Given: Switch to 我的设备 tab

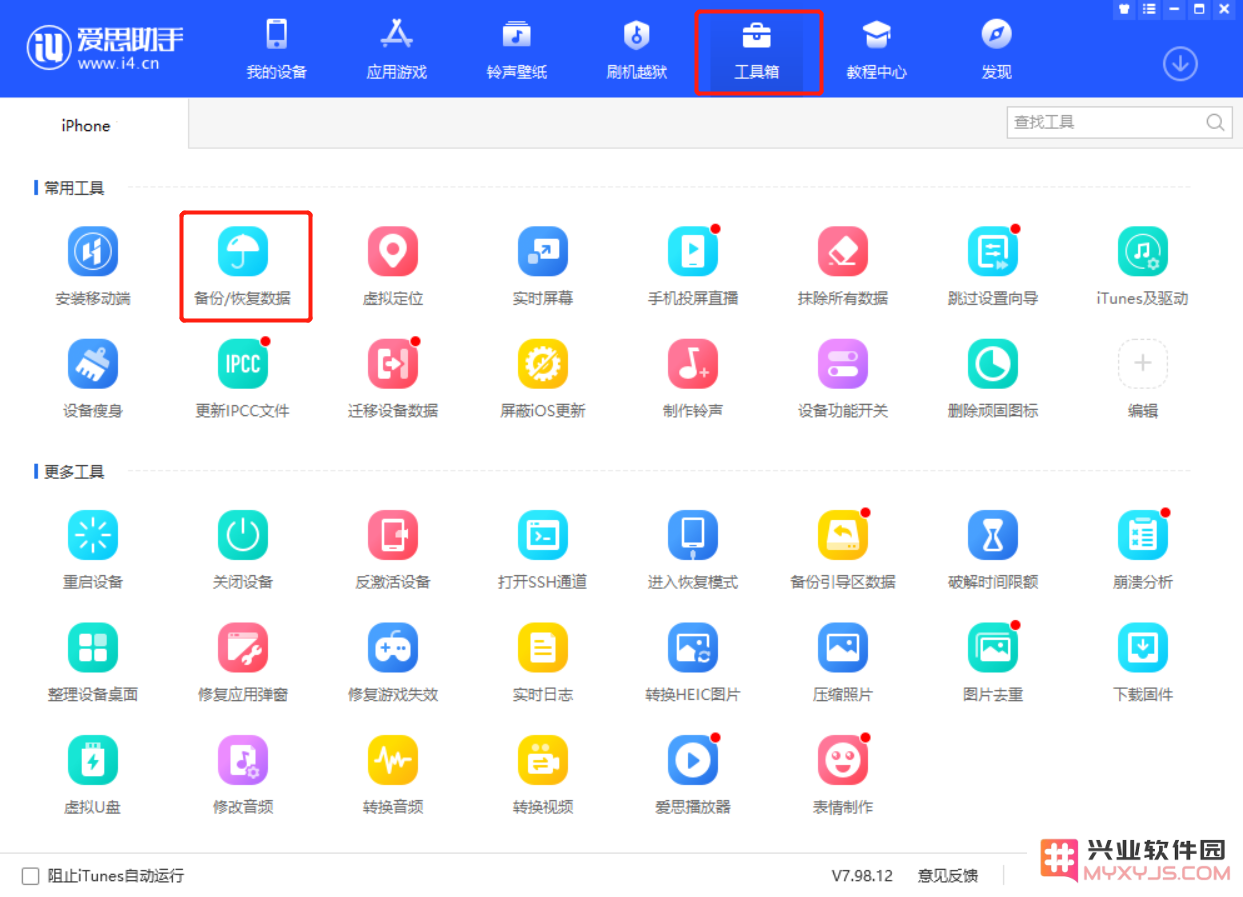Looking at the screenshot, I should tap(277, 49).
